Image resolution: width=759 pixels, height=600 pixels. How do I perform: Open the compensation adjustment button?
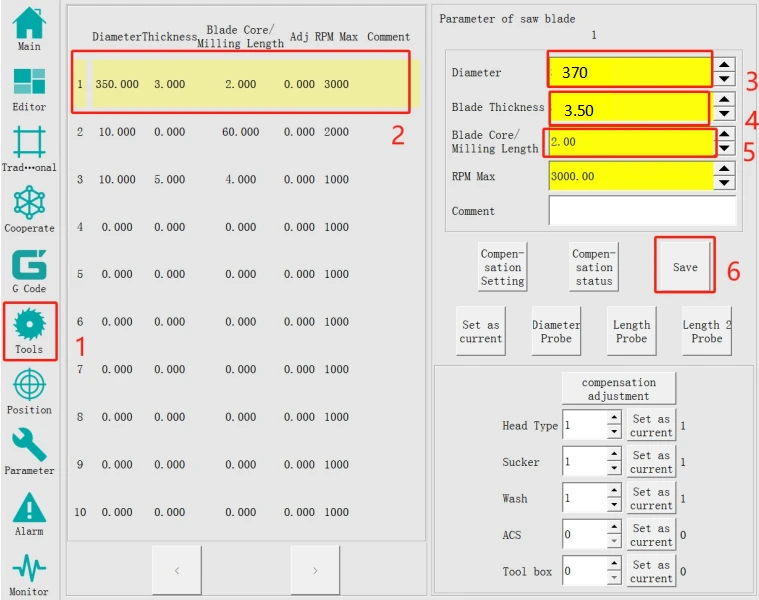[x=618, y=389]
